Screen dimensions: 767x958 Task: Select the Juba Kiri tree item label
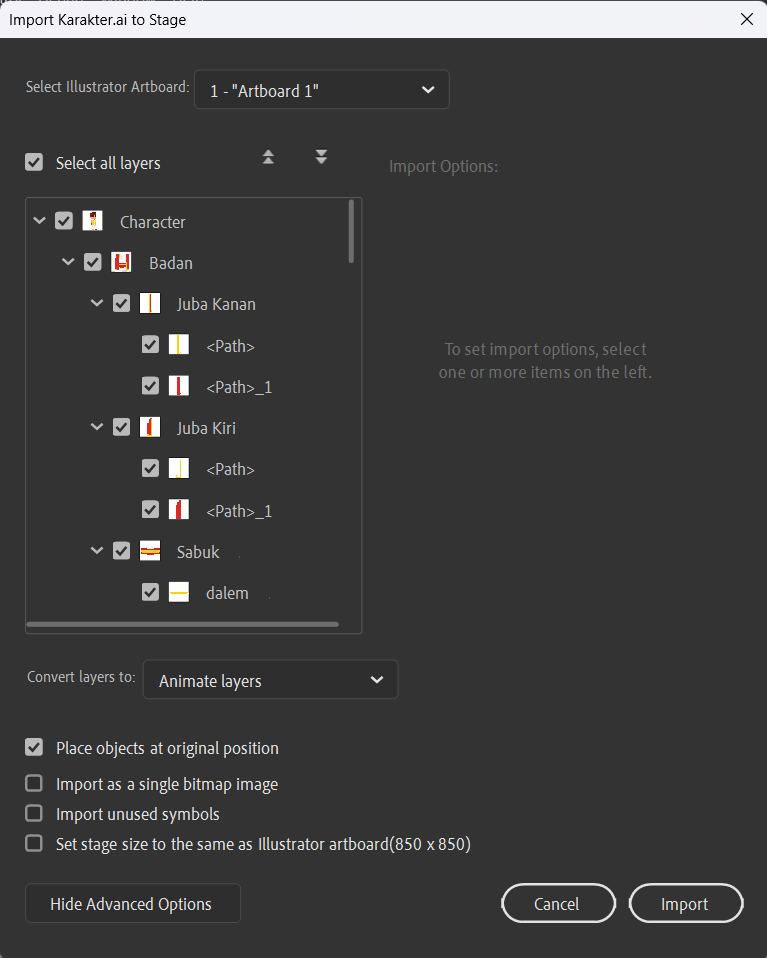(x=206, y=428)
